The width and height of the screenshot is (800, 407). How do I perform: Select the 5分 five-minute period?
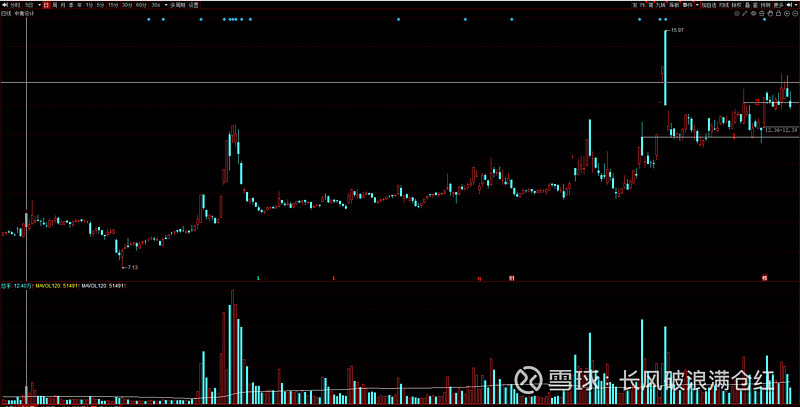point(100,5)
